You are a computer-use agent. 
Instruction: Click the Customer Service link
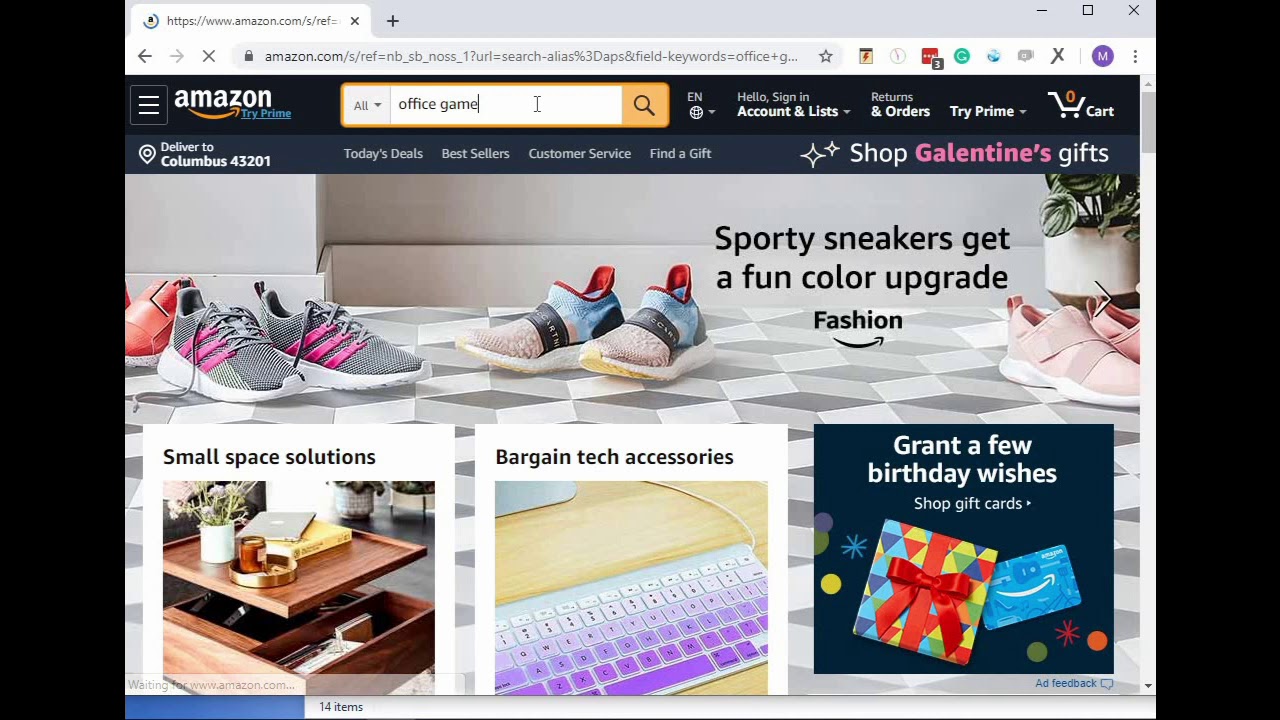[579, 154]
